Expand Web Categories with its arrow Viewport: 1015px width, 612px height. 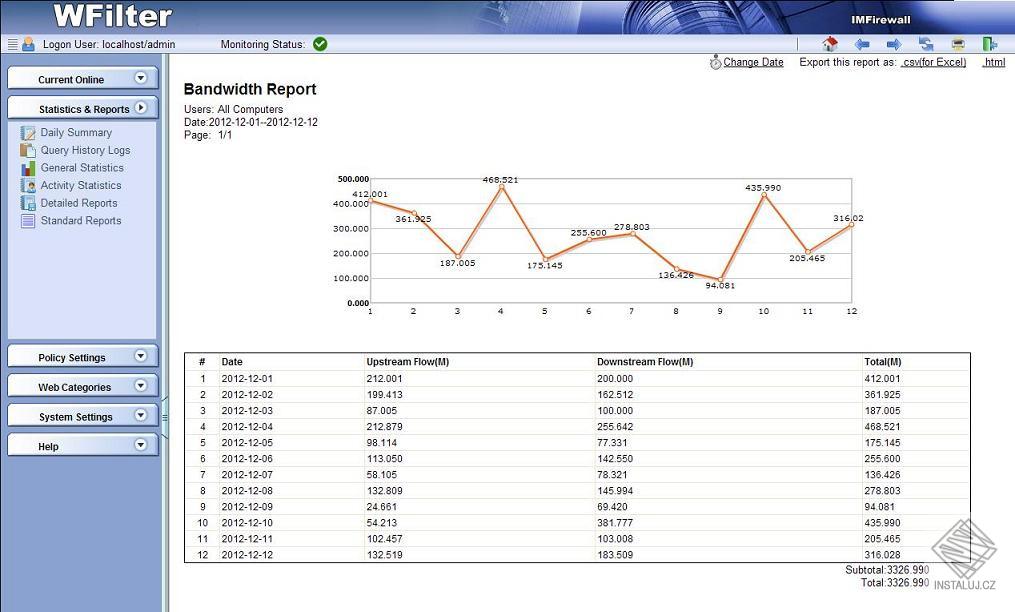[x=140, y=386]
